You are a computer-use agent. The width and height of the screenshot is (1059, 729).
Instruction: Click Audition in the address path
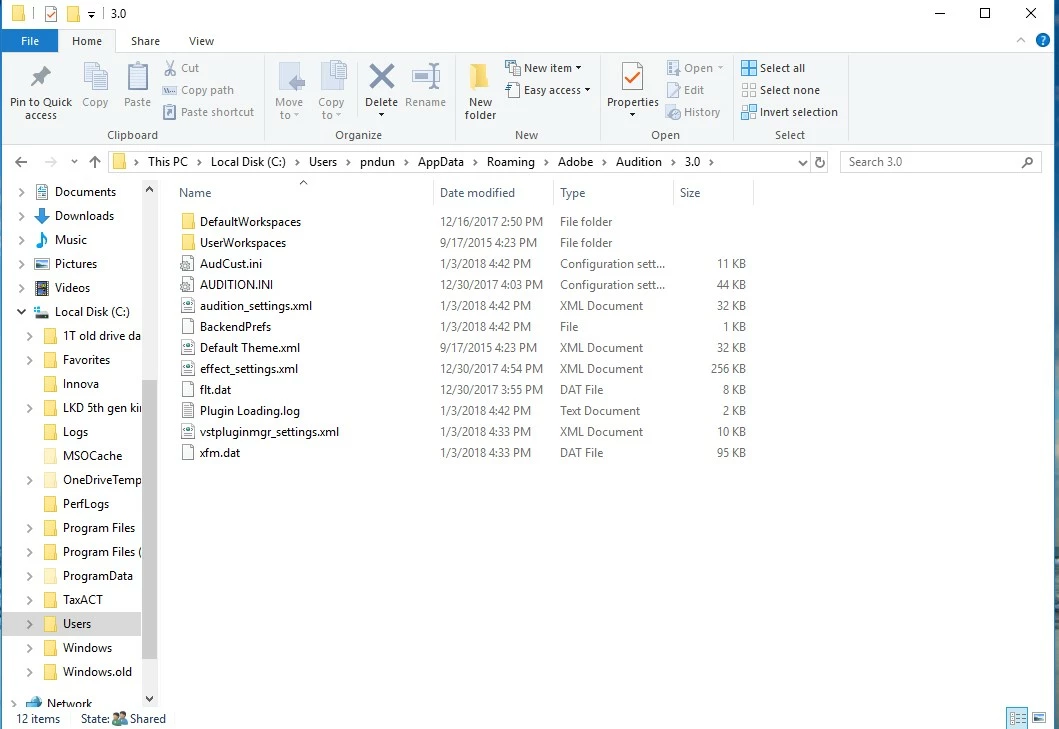(639, 162)
